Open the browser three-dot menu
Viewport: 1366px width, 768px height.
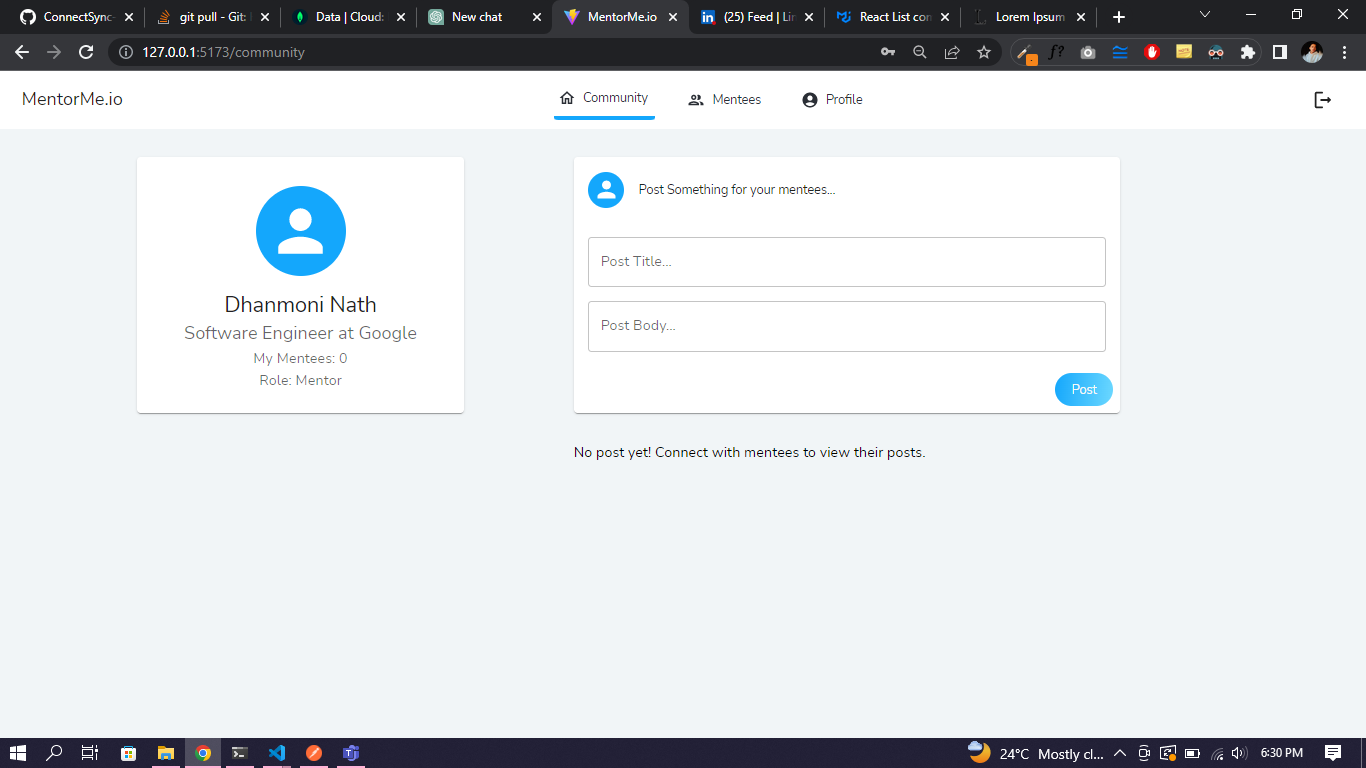click(x=1343, y=52)
